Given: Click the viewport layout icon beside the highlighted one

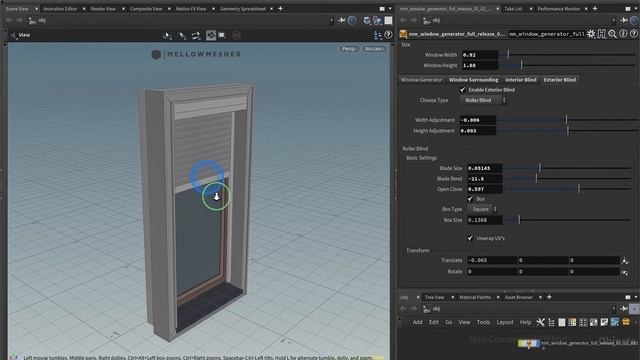Looking at the screenshot, I should coord(222,36).
